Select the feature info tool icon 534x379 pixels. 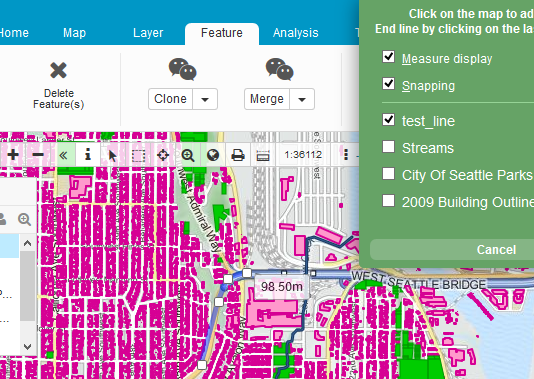[88, 155]
